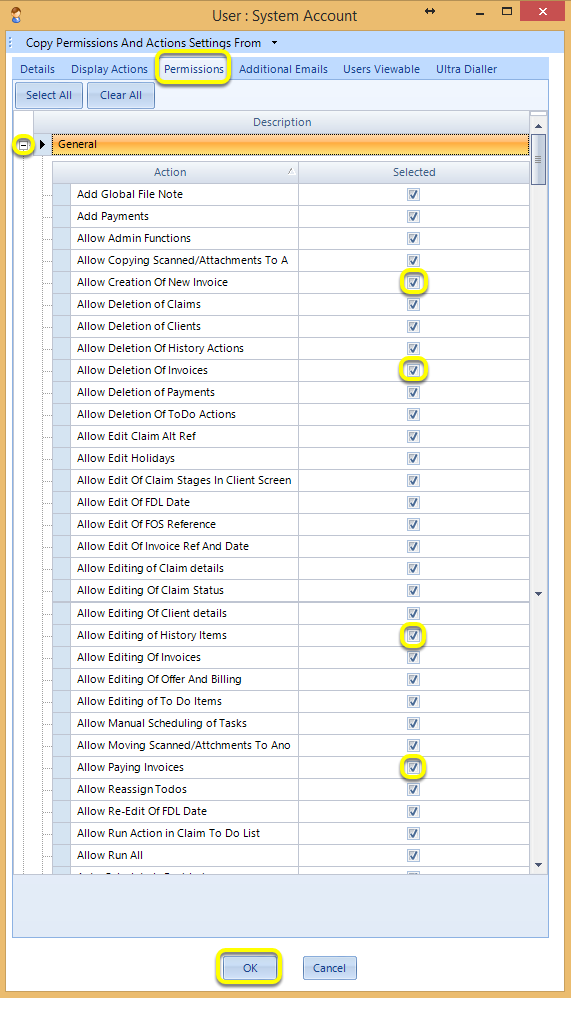Select the Allow Re-Edit Of FDL Date row
The image size is (571, 1010).
[291, 812]
